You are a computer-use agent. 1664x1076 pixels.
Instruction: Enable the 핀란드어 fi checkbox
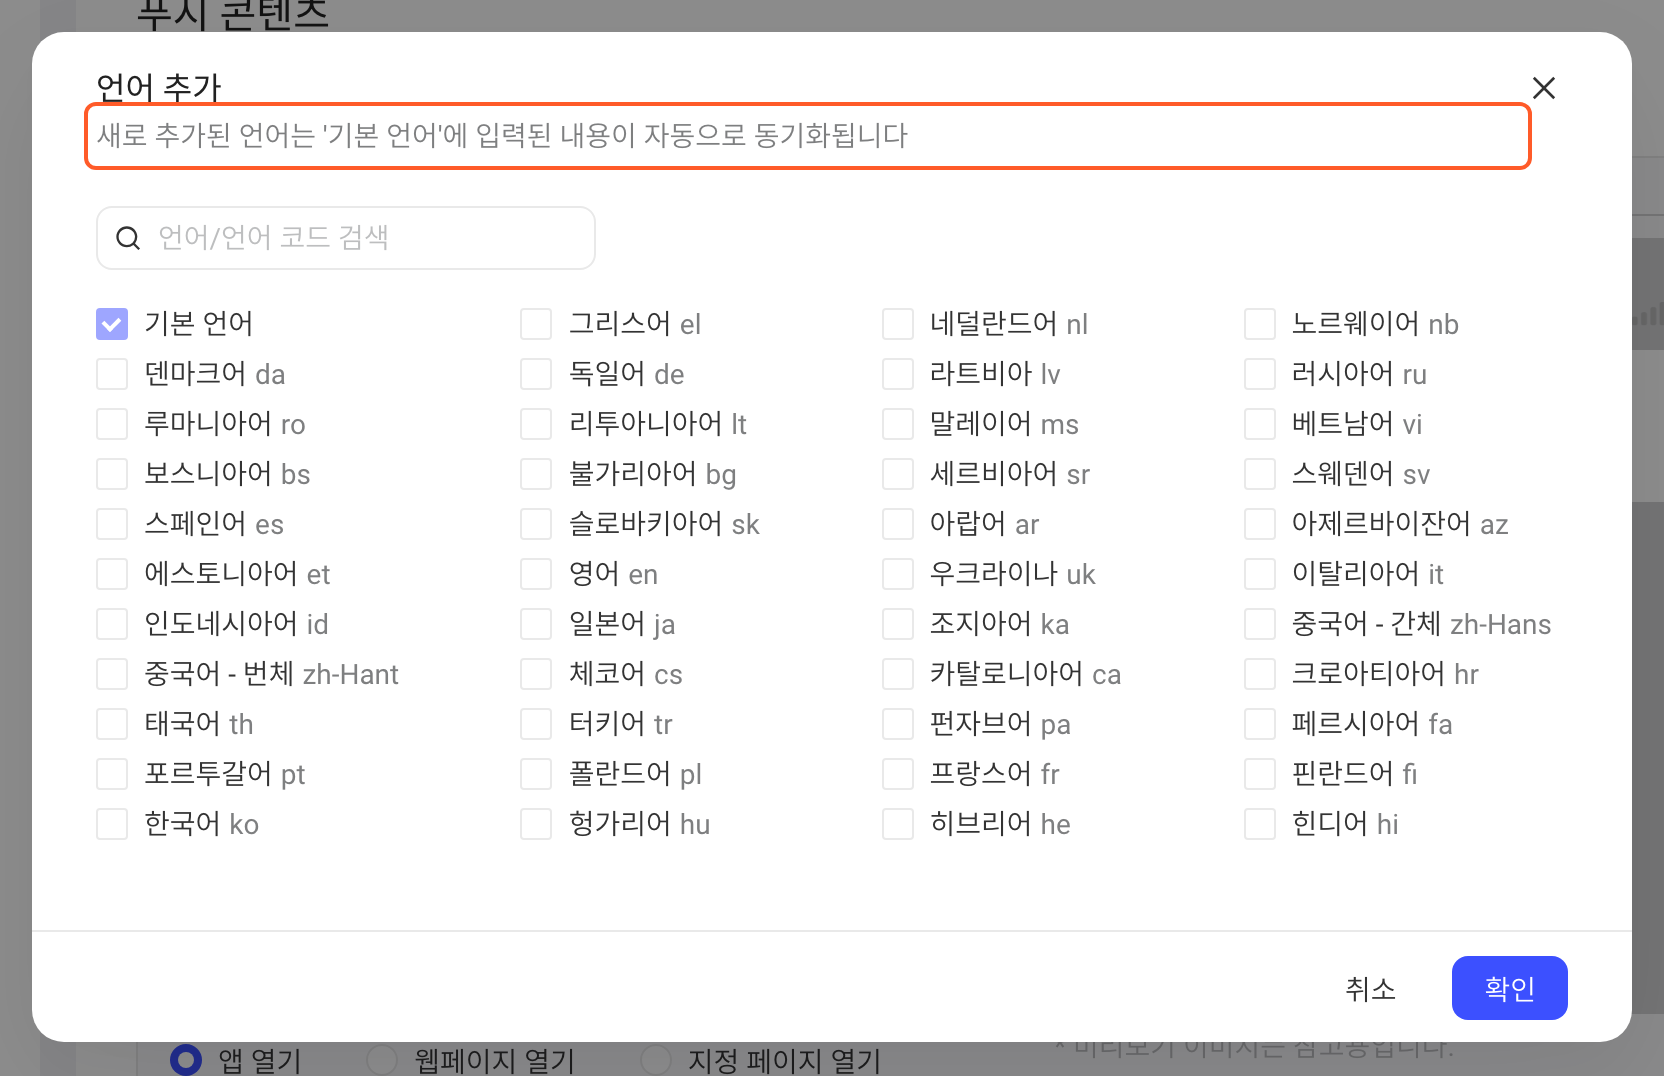(1260, 774)
